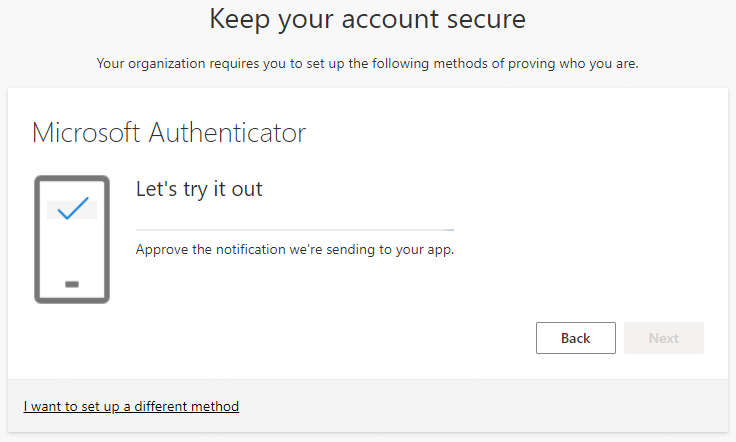Click the blue checkmark on the phone

click(72, 210)
